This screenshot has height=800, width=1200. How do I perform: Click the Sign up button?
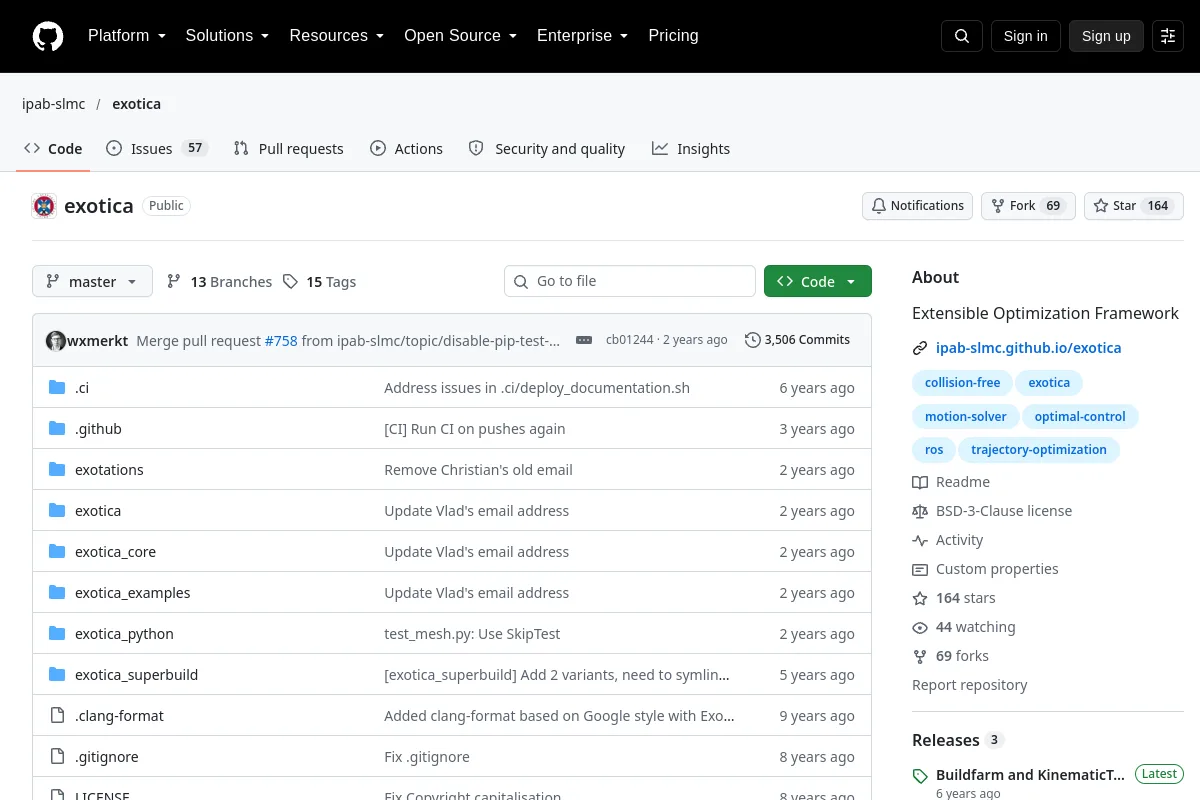(1106, 36)
